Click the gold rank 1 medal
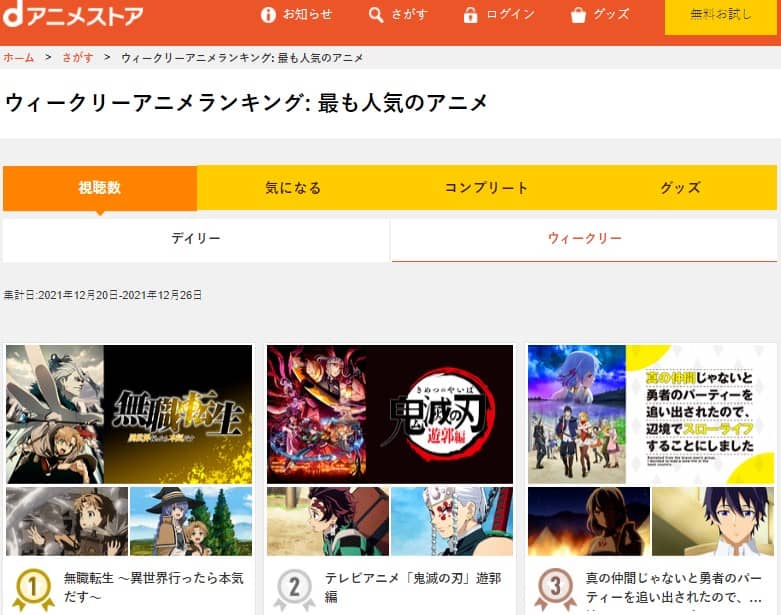781x615 pixels. coord(32,588)
